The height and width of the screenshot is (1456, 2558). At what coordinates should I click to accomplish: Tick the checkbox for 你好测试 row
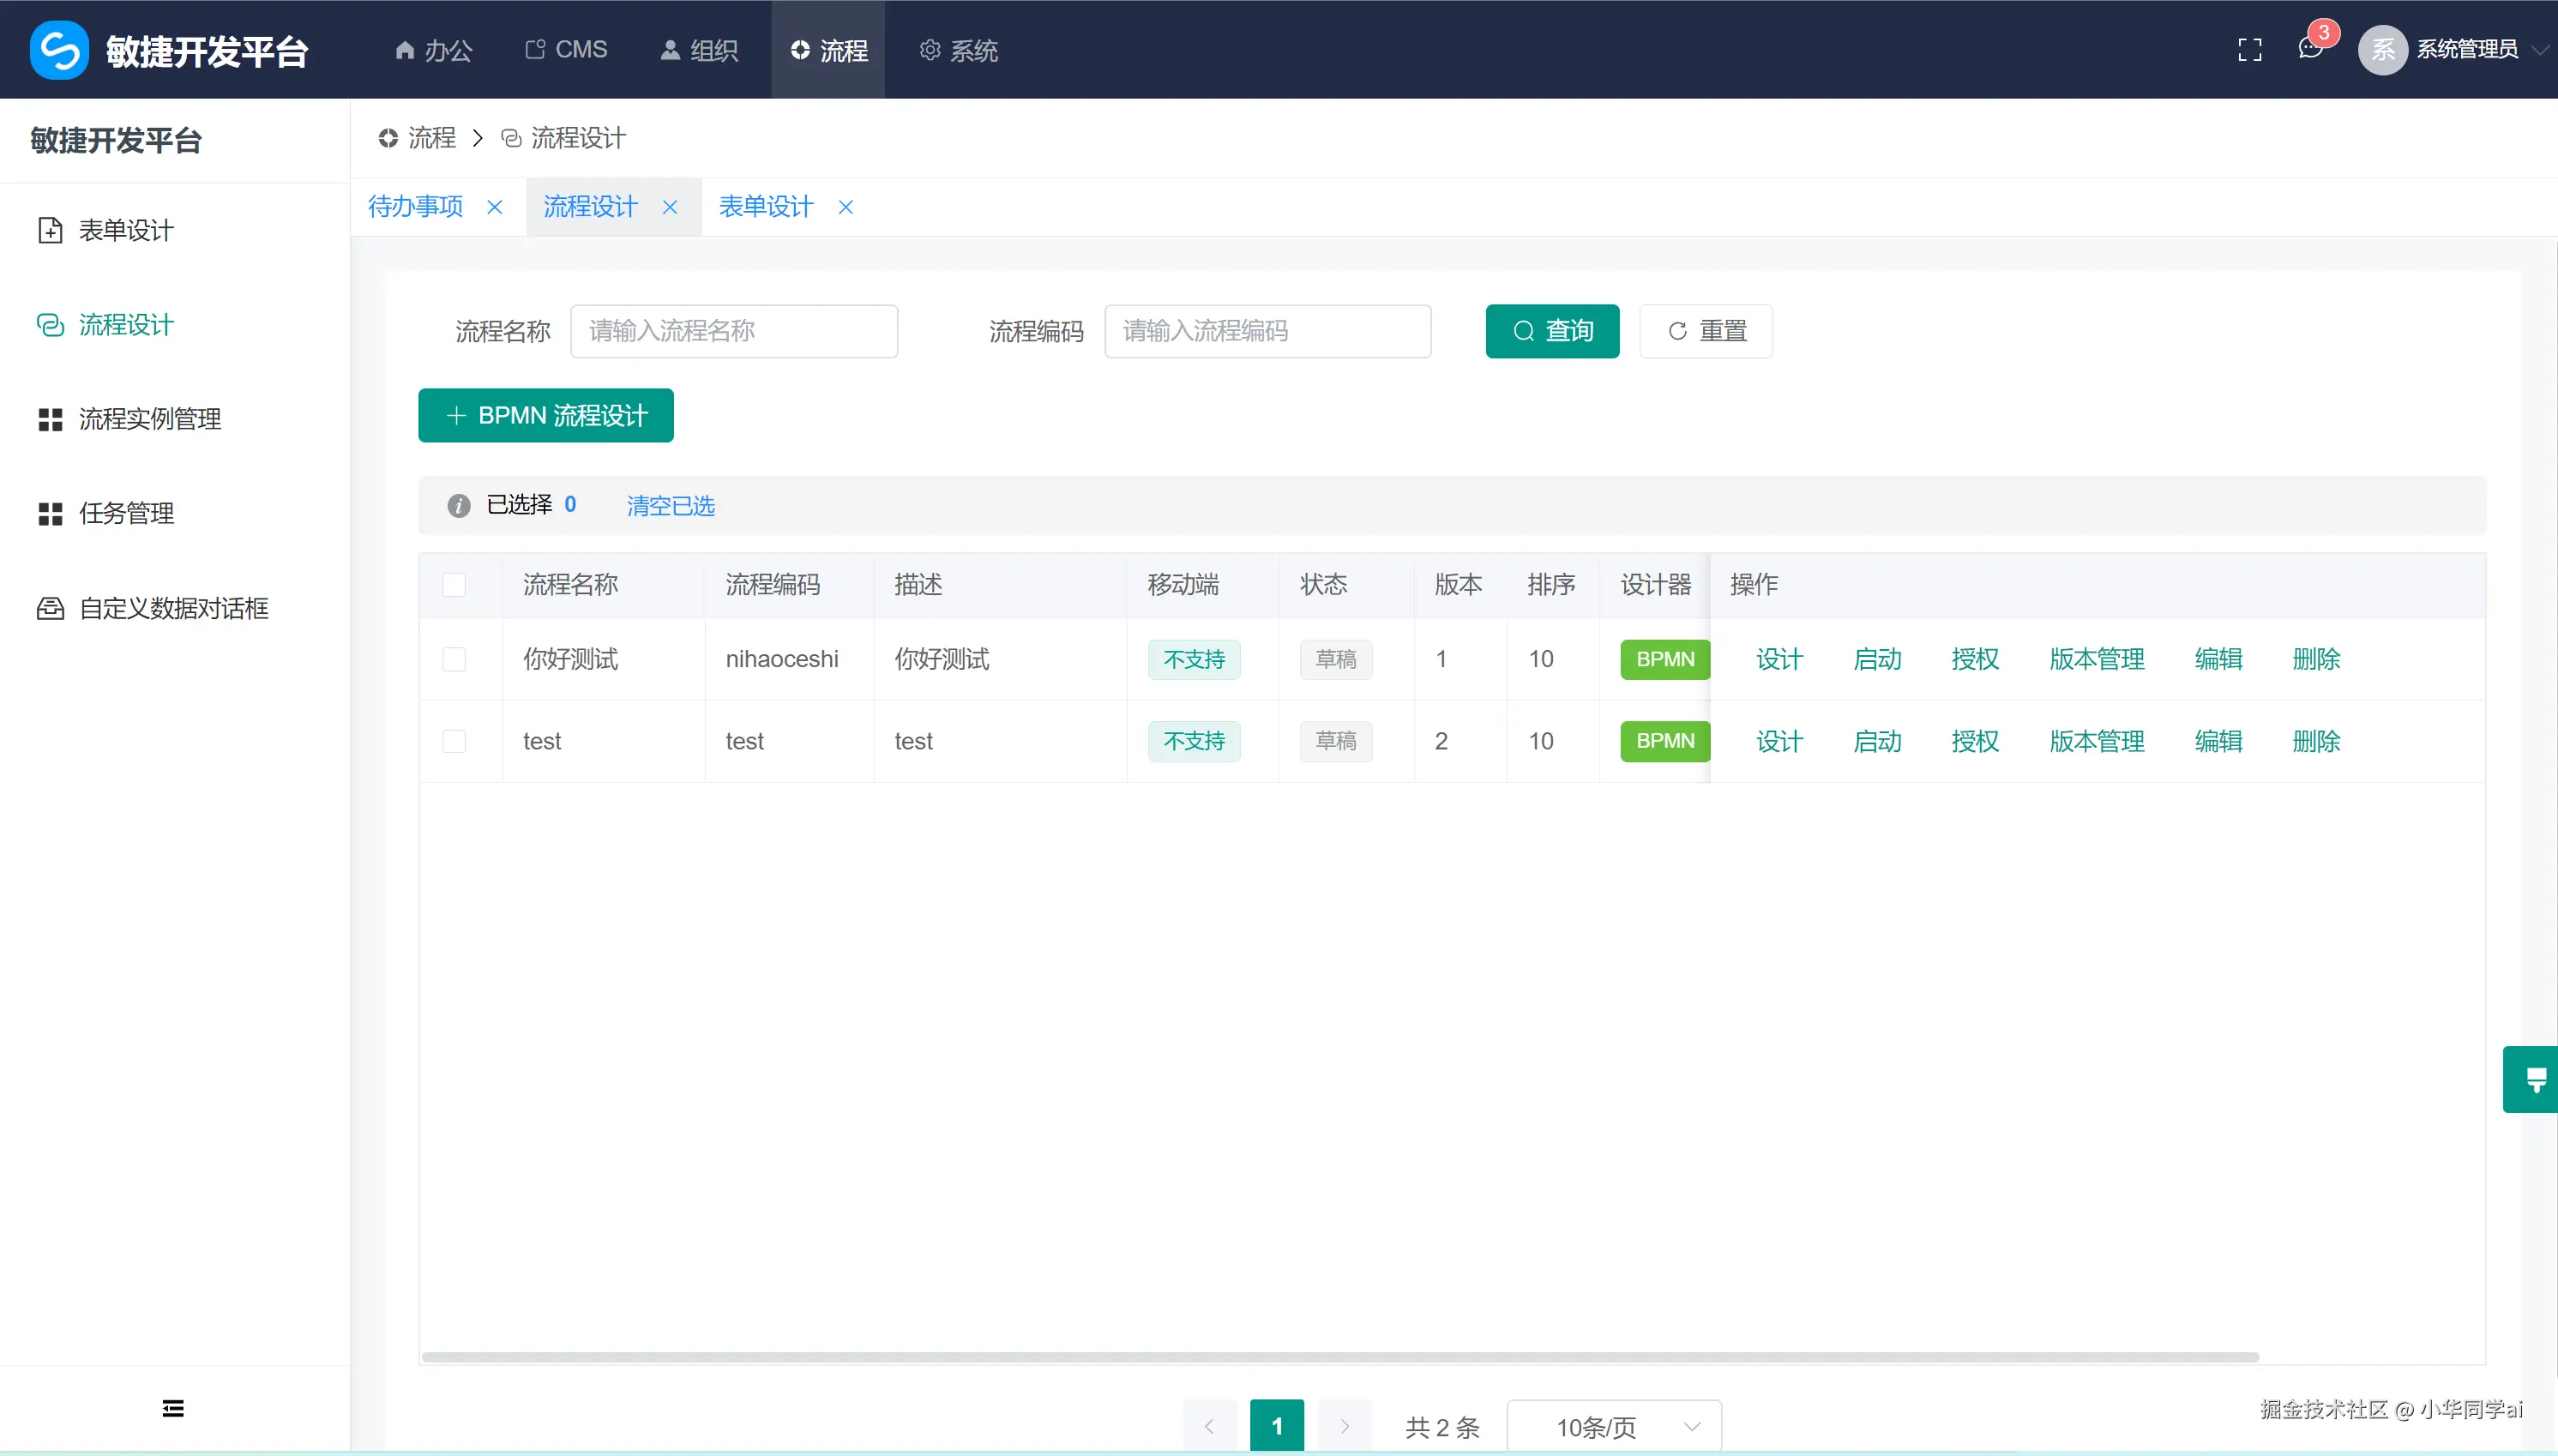pyautogui.click(x=454, y=659)
